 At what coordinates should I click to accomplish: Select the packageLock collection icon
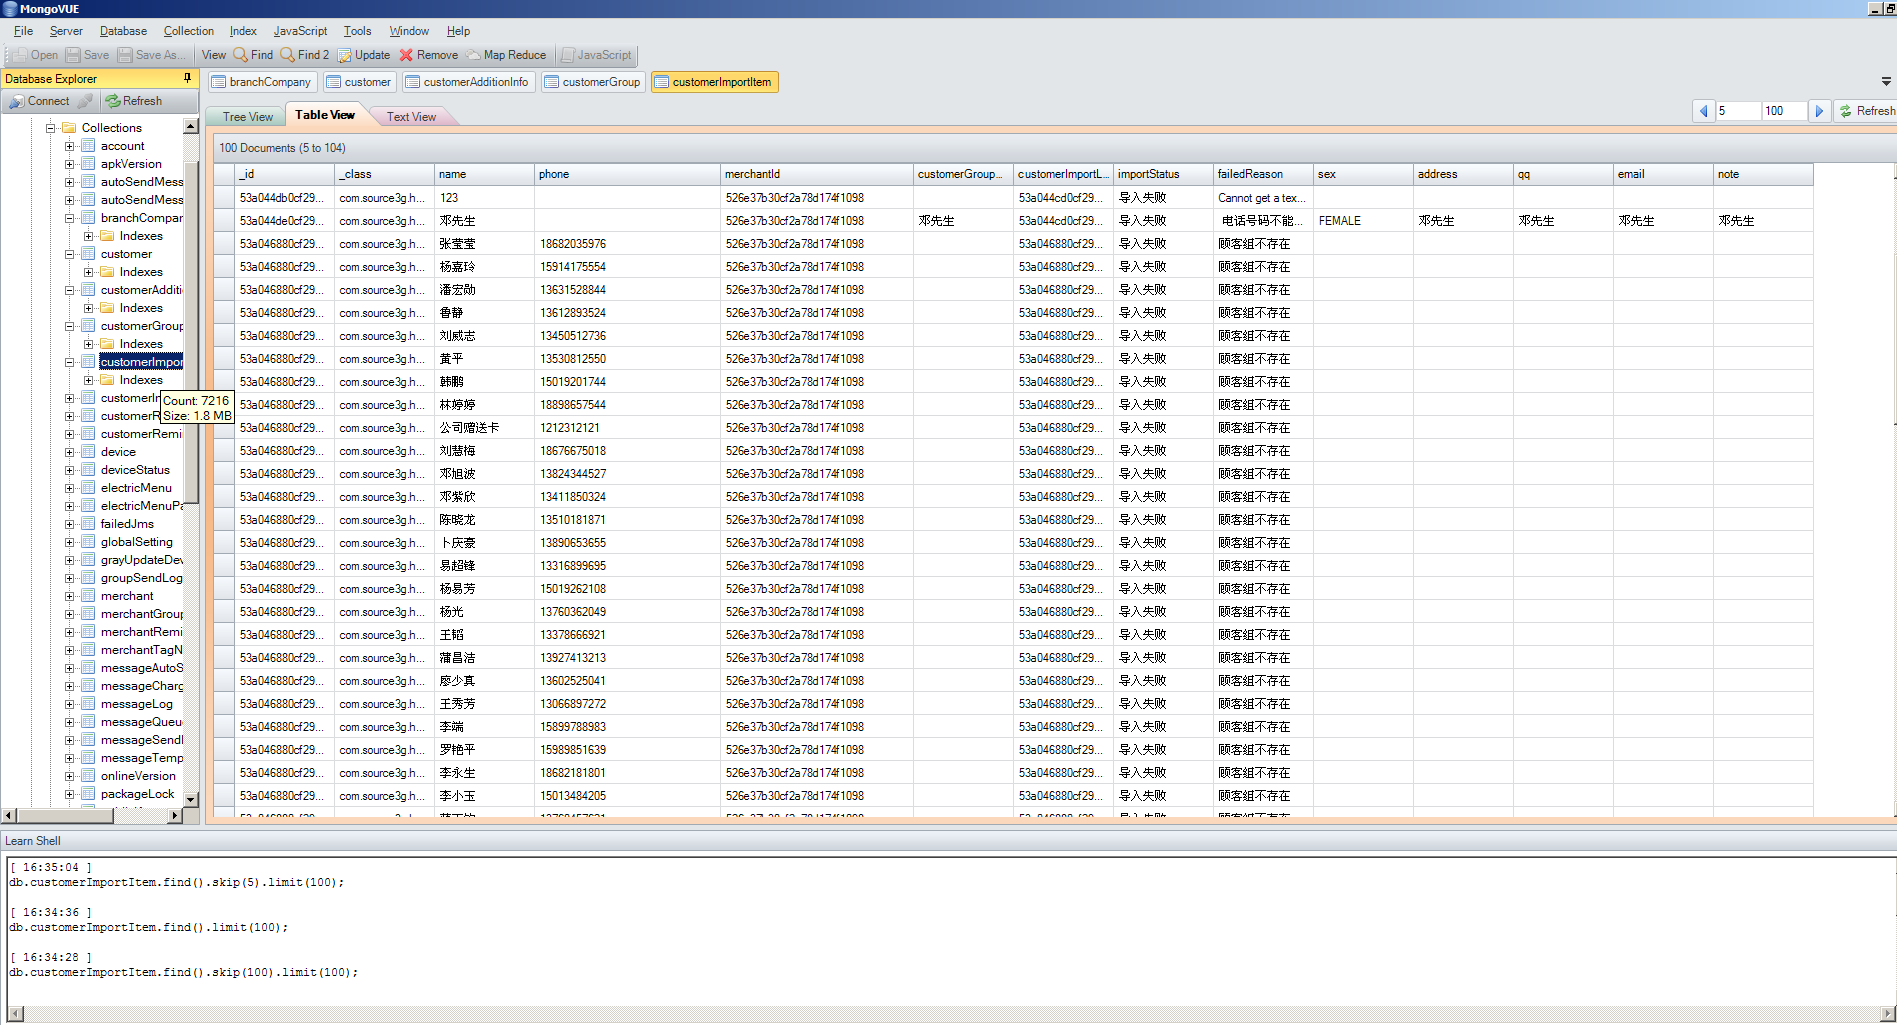coord(88,794)
